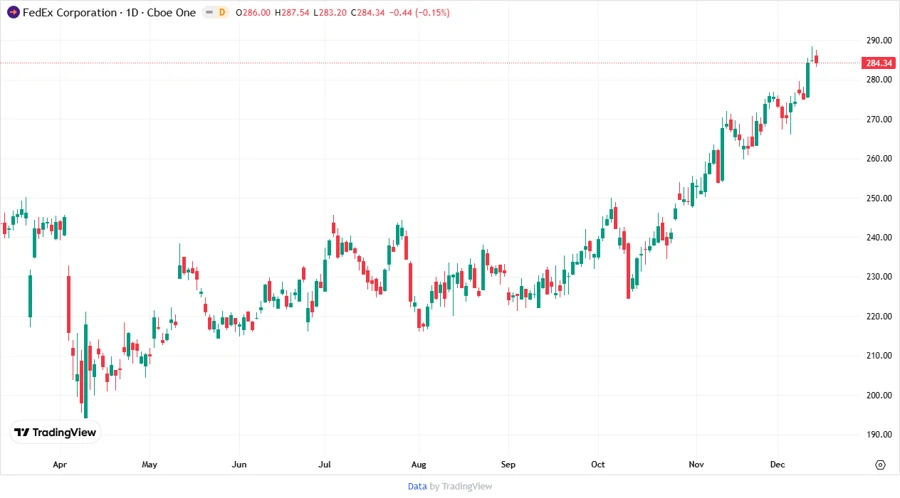Click the 270.00 price axis label

point(879,119)
